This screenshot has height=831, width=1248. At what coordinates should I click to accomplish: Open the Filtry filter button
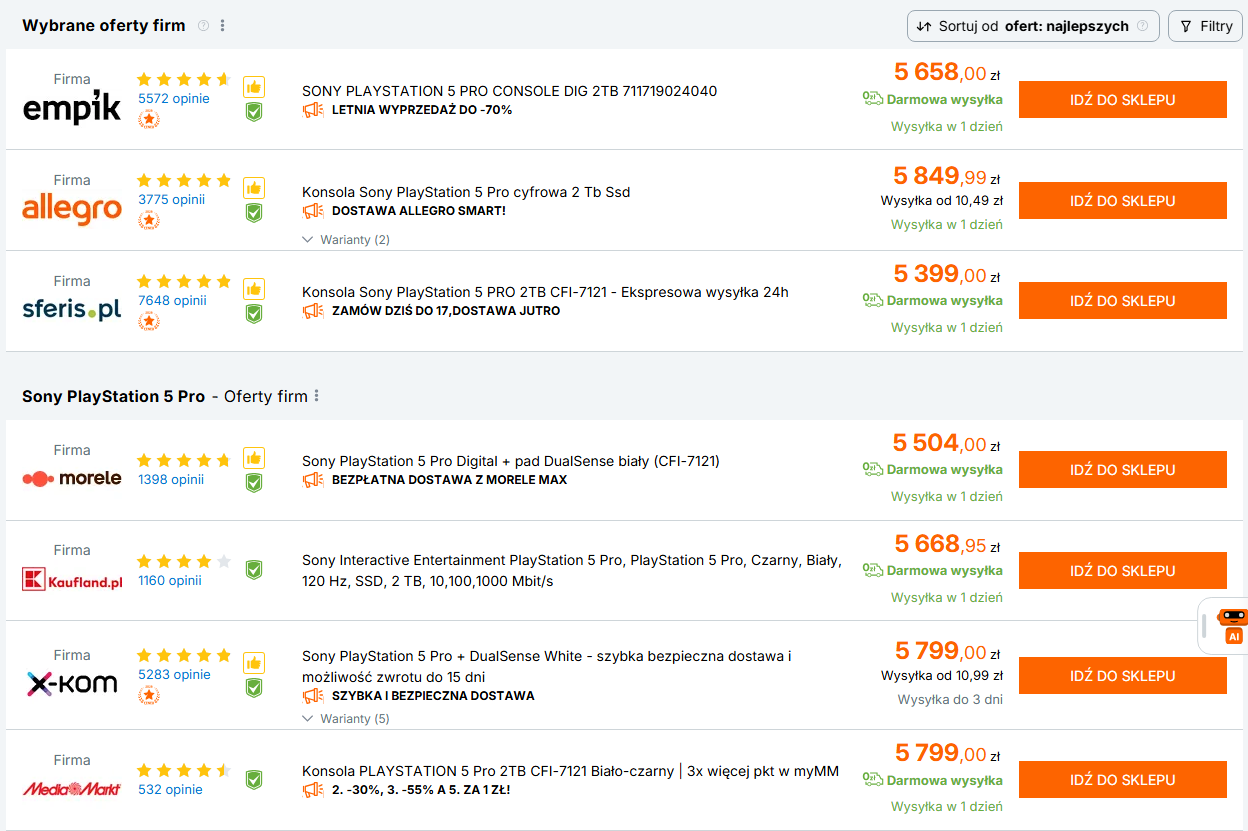click(x=1205, y=26)
